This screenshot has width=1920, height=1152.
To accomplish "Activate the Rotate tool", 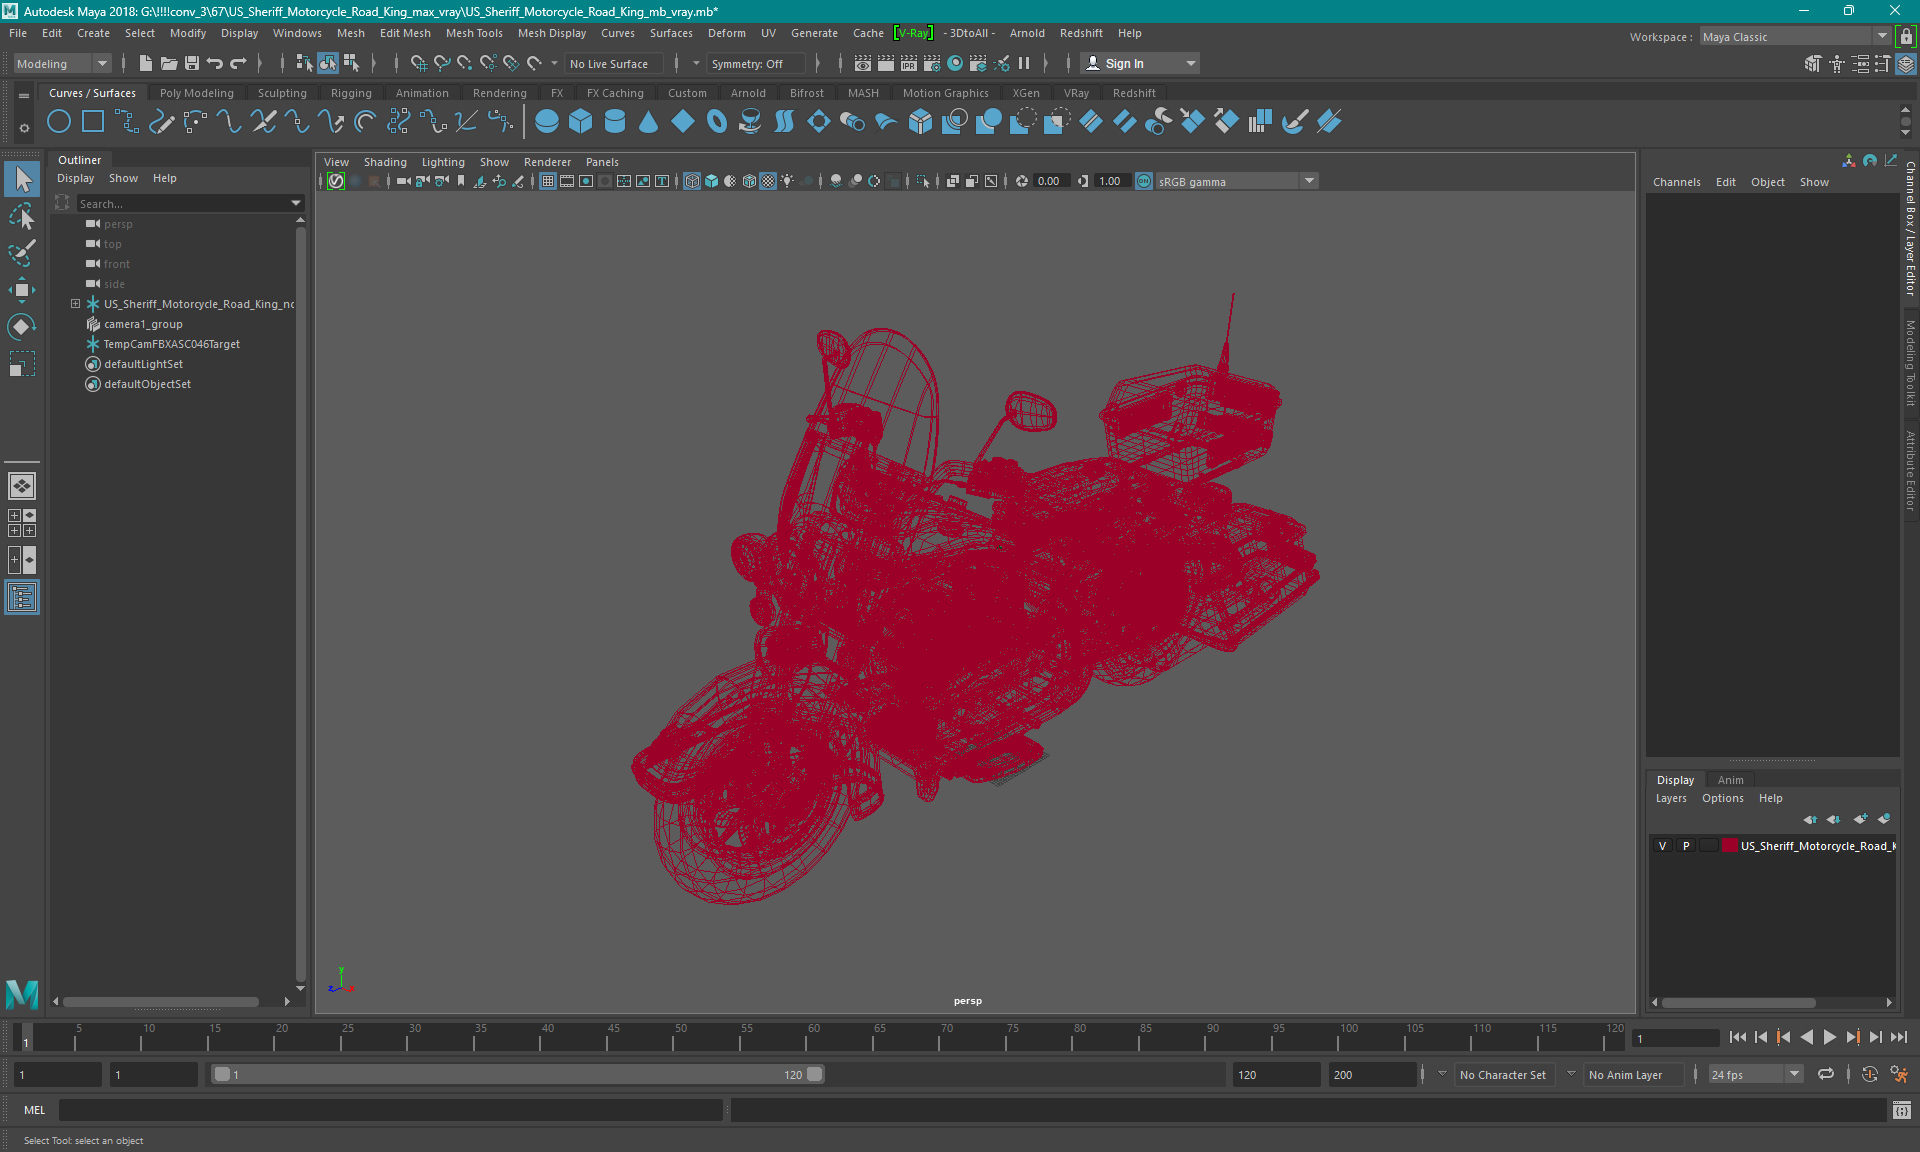I will pos(22,327).
